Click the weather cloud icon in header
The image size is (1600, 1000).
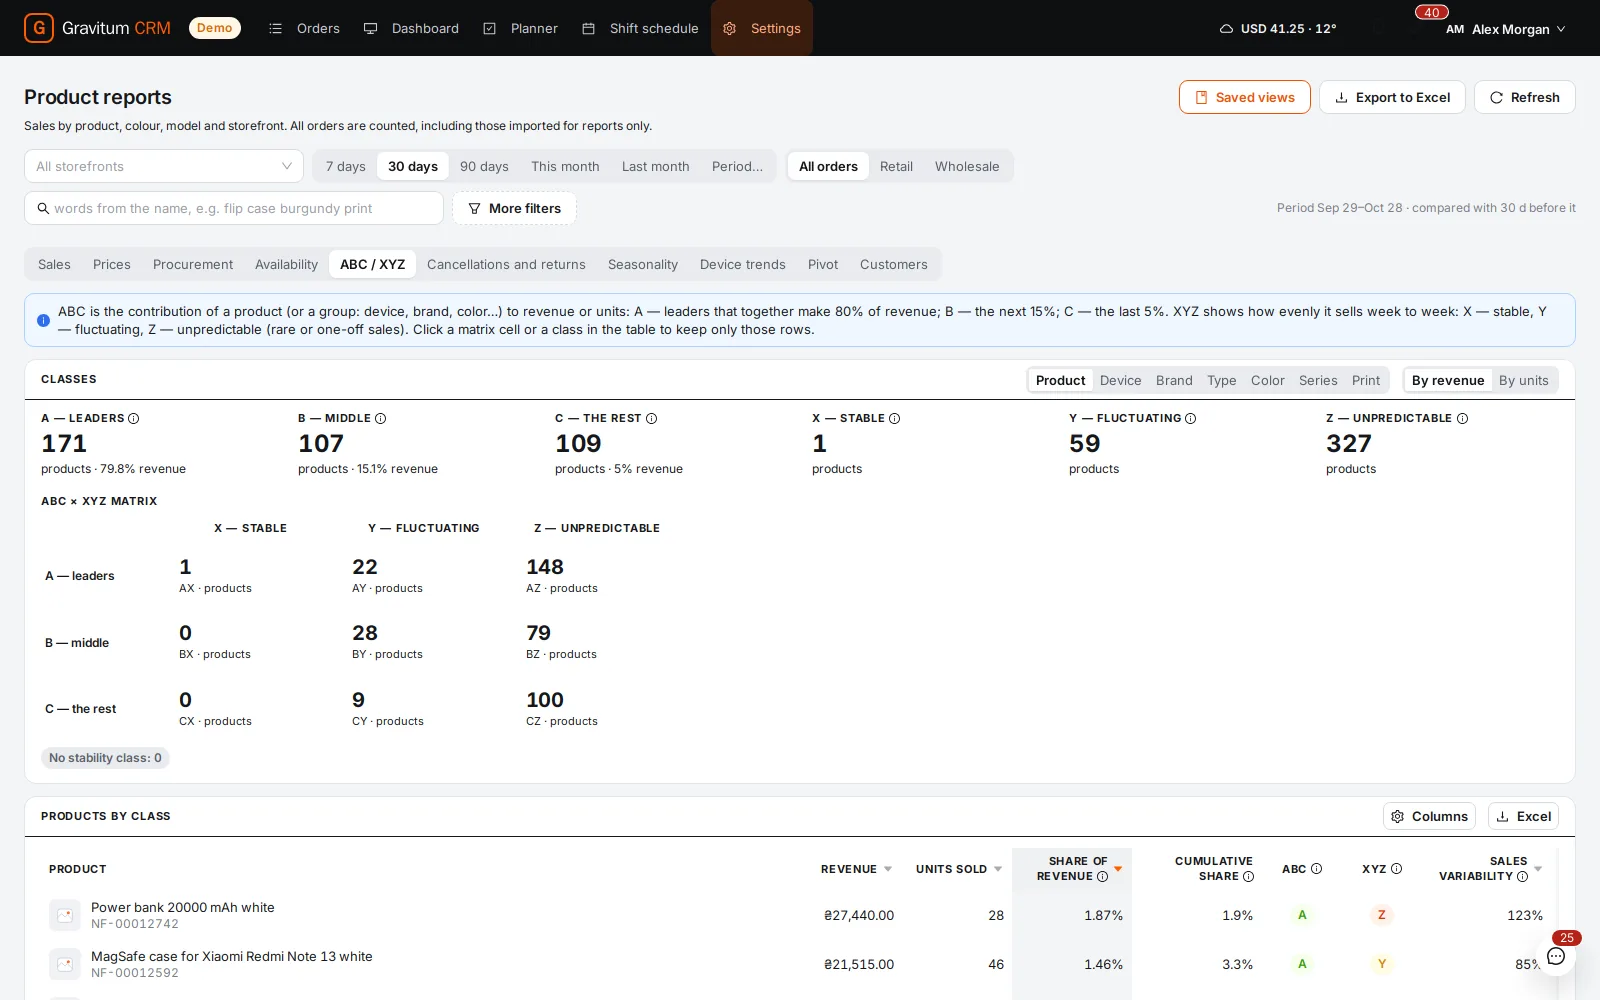[x=1226, y=29]
